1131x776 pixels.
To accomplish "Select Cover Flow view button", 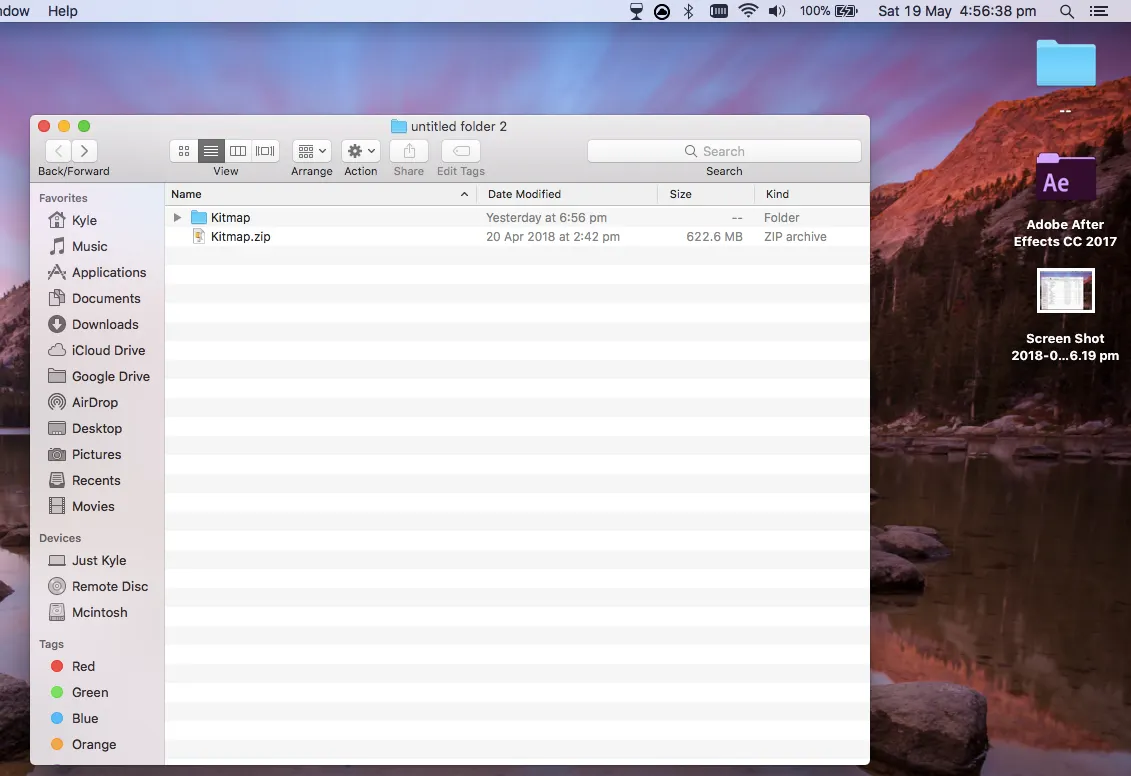I will pyautogui.click(x=265, y=151).
